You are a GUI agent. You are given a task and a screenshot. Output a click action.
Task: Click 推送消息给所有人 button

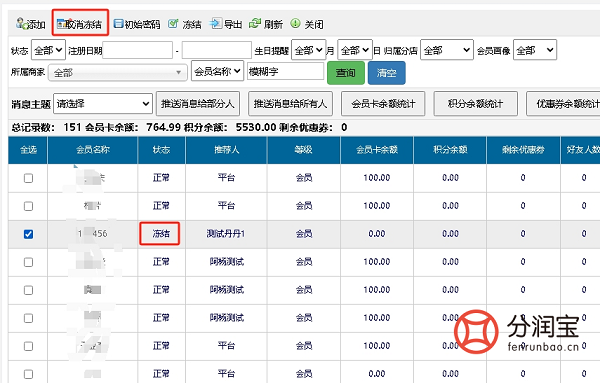pyautogui.click(x=290, y=104)
